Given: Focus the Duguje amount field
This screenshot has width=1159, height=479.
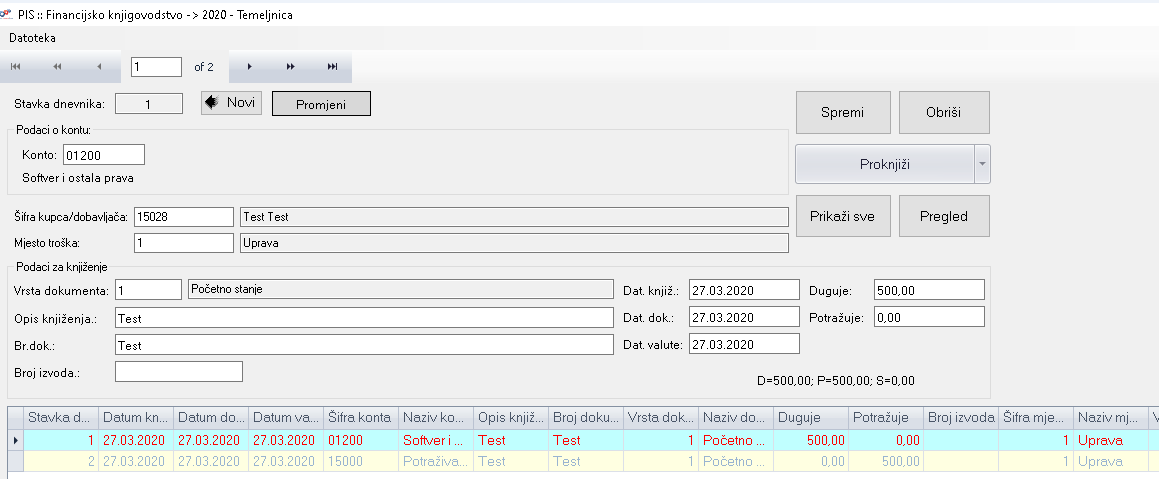Looking at the screenshot, I should [929, 290].
